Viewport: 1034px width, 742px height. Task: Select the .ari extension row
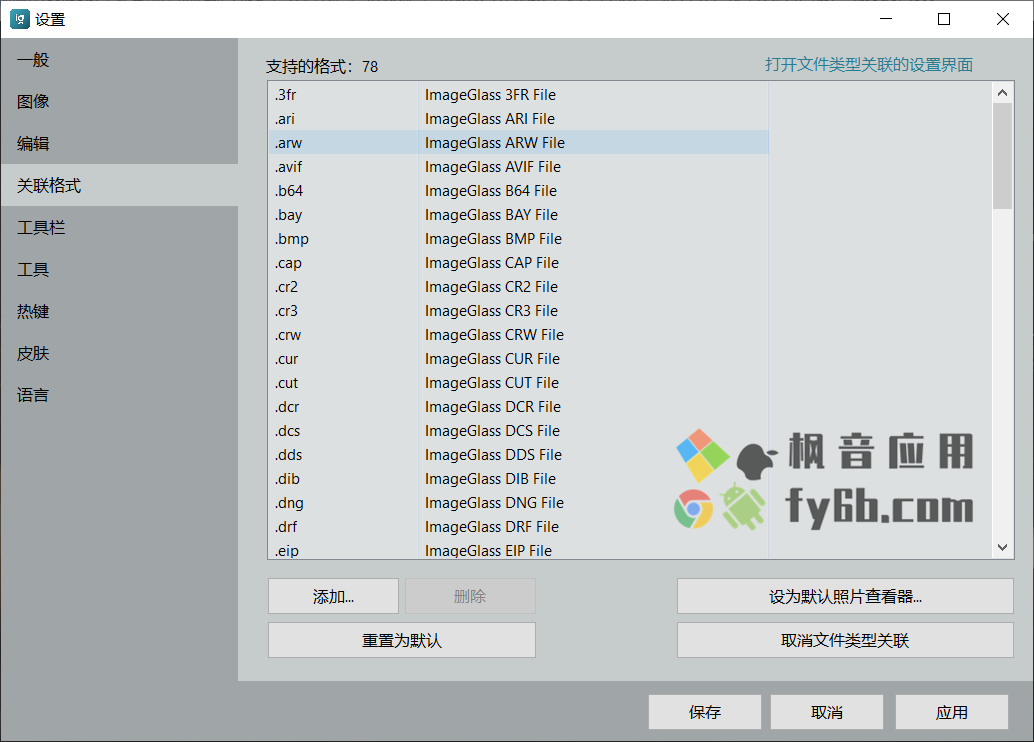(518, 119)
